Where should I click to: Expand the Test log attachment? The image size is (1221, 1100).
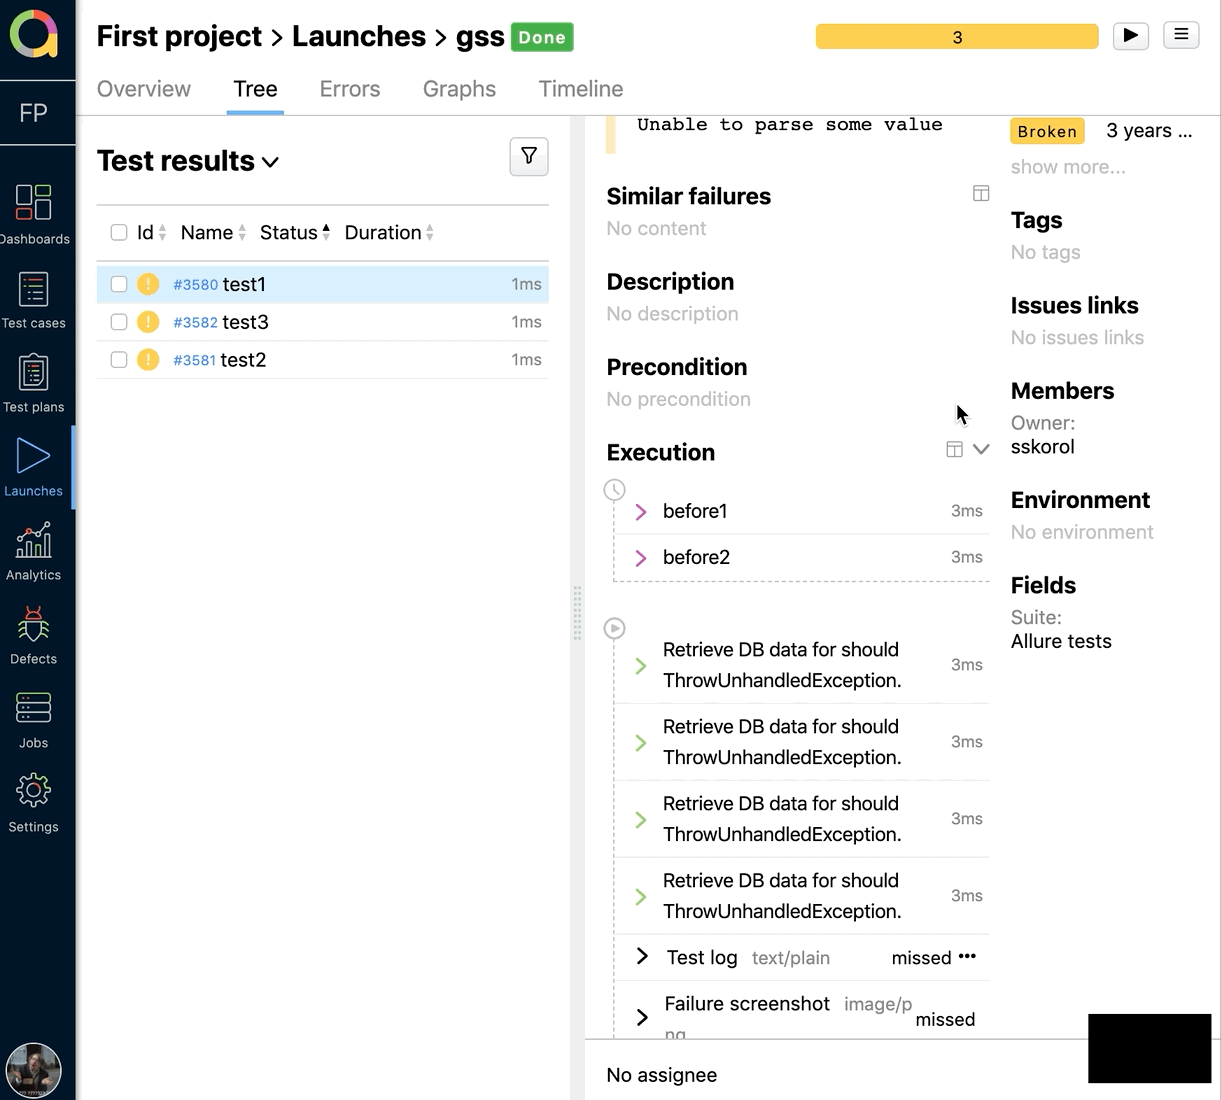tap(642, 957)
